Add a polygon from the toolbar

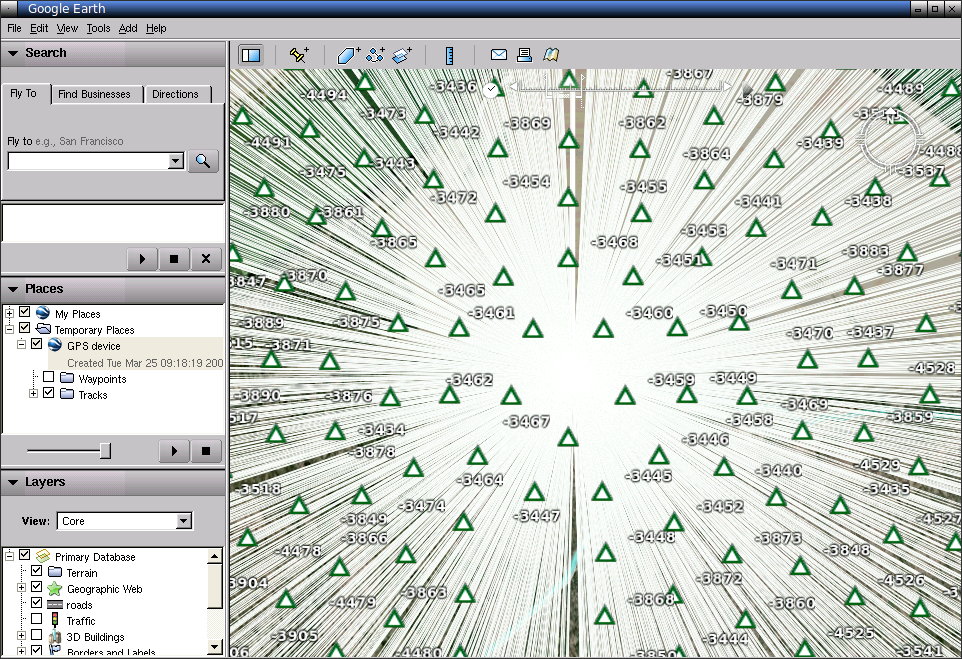point(348,55)
